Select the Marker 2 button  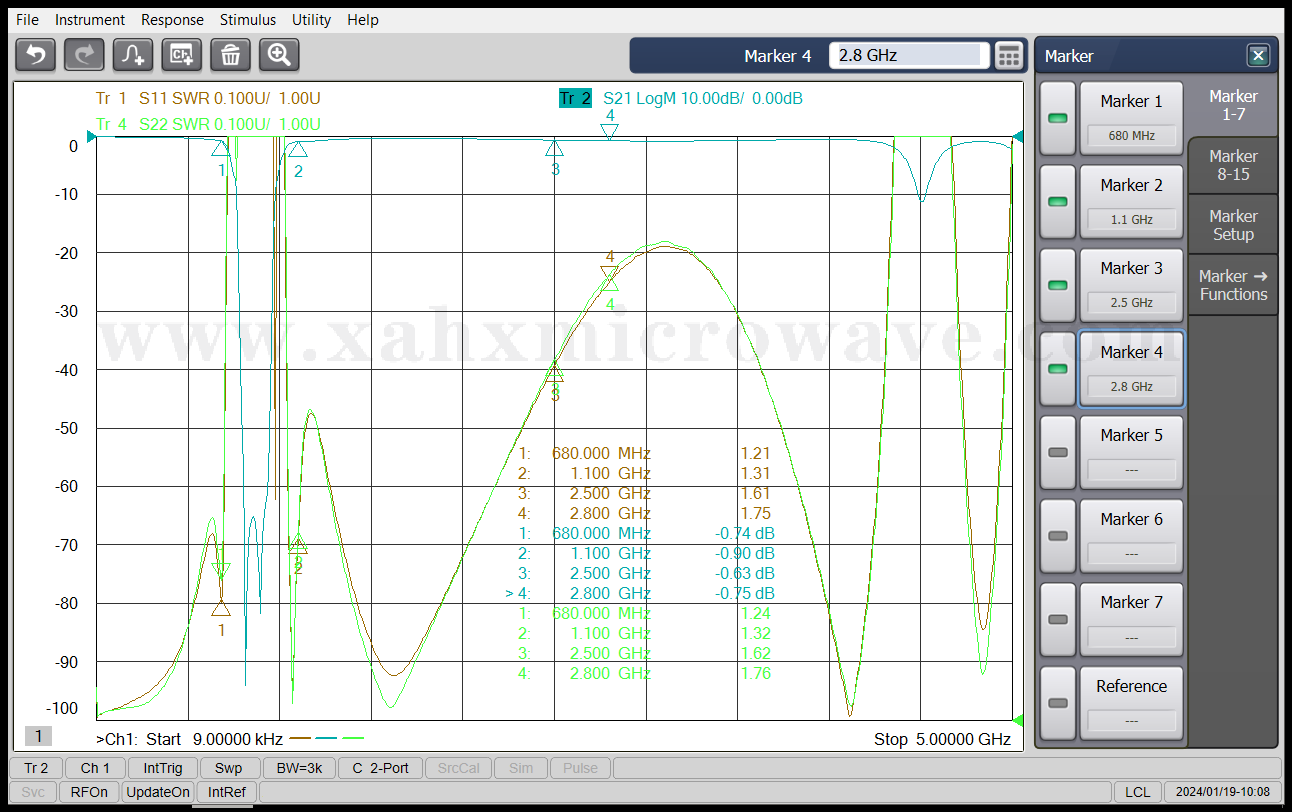(1131, 201)
